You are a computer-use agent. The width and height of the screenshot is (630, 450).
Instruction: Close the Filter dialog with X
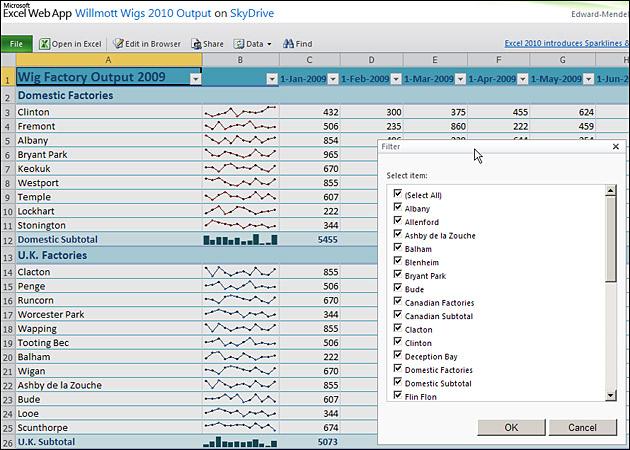point(616,147)
